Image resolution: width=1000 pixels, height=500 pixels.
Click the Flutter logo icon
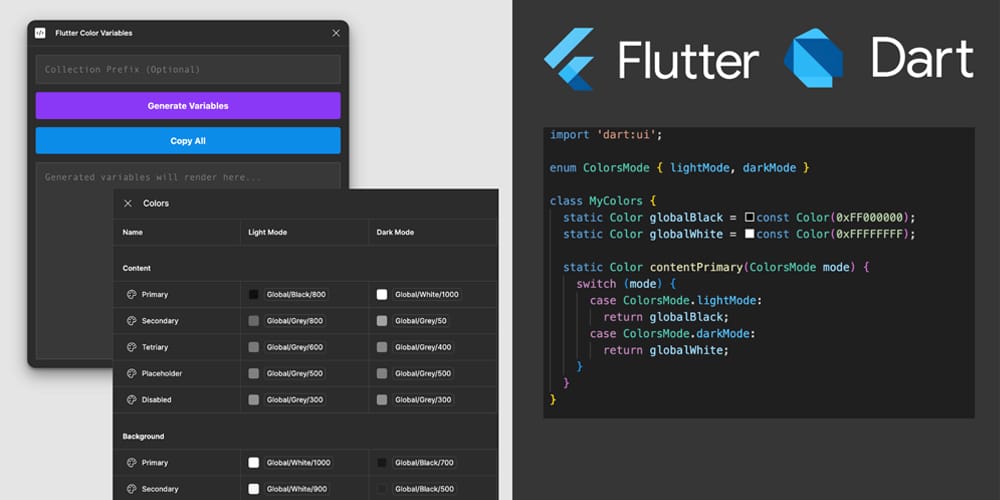point(569,59)
